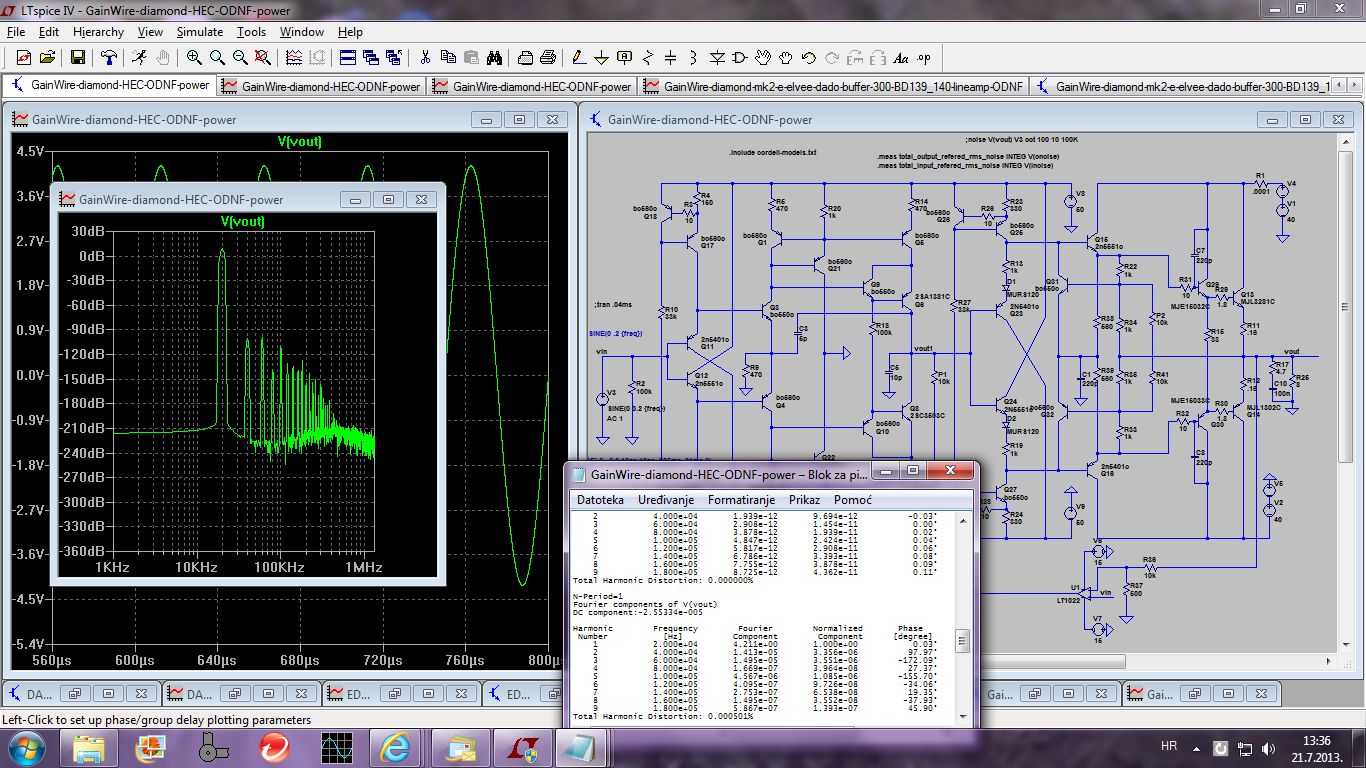Image resolution: width=1366 pixels, height=768 pixels.
Task: Click Notepad scrollbar down arrow
Action: (962, 714)
